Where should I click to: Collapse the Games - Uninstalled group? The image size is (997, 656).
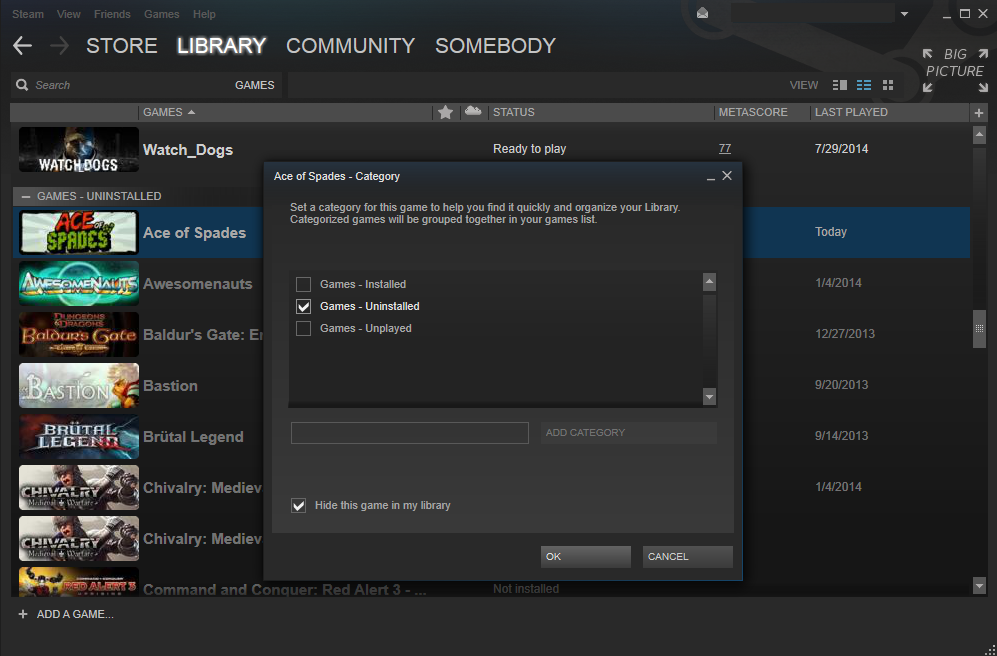(25, 196)
